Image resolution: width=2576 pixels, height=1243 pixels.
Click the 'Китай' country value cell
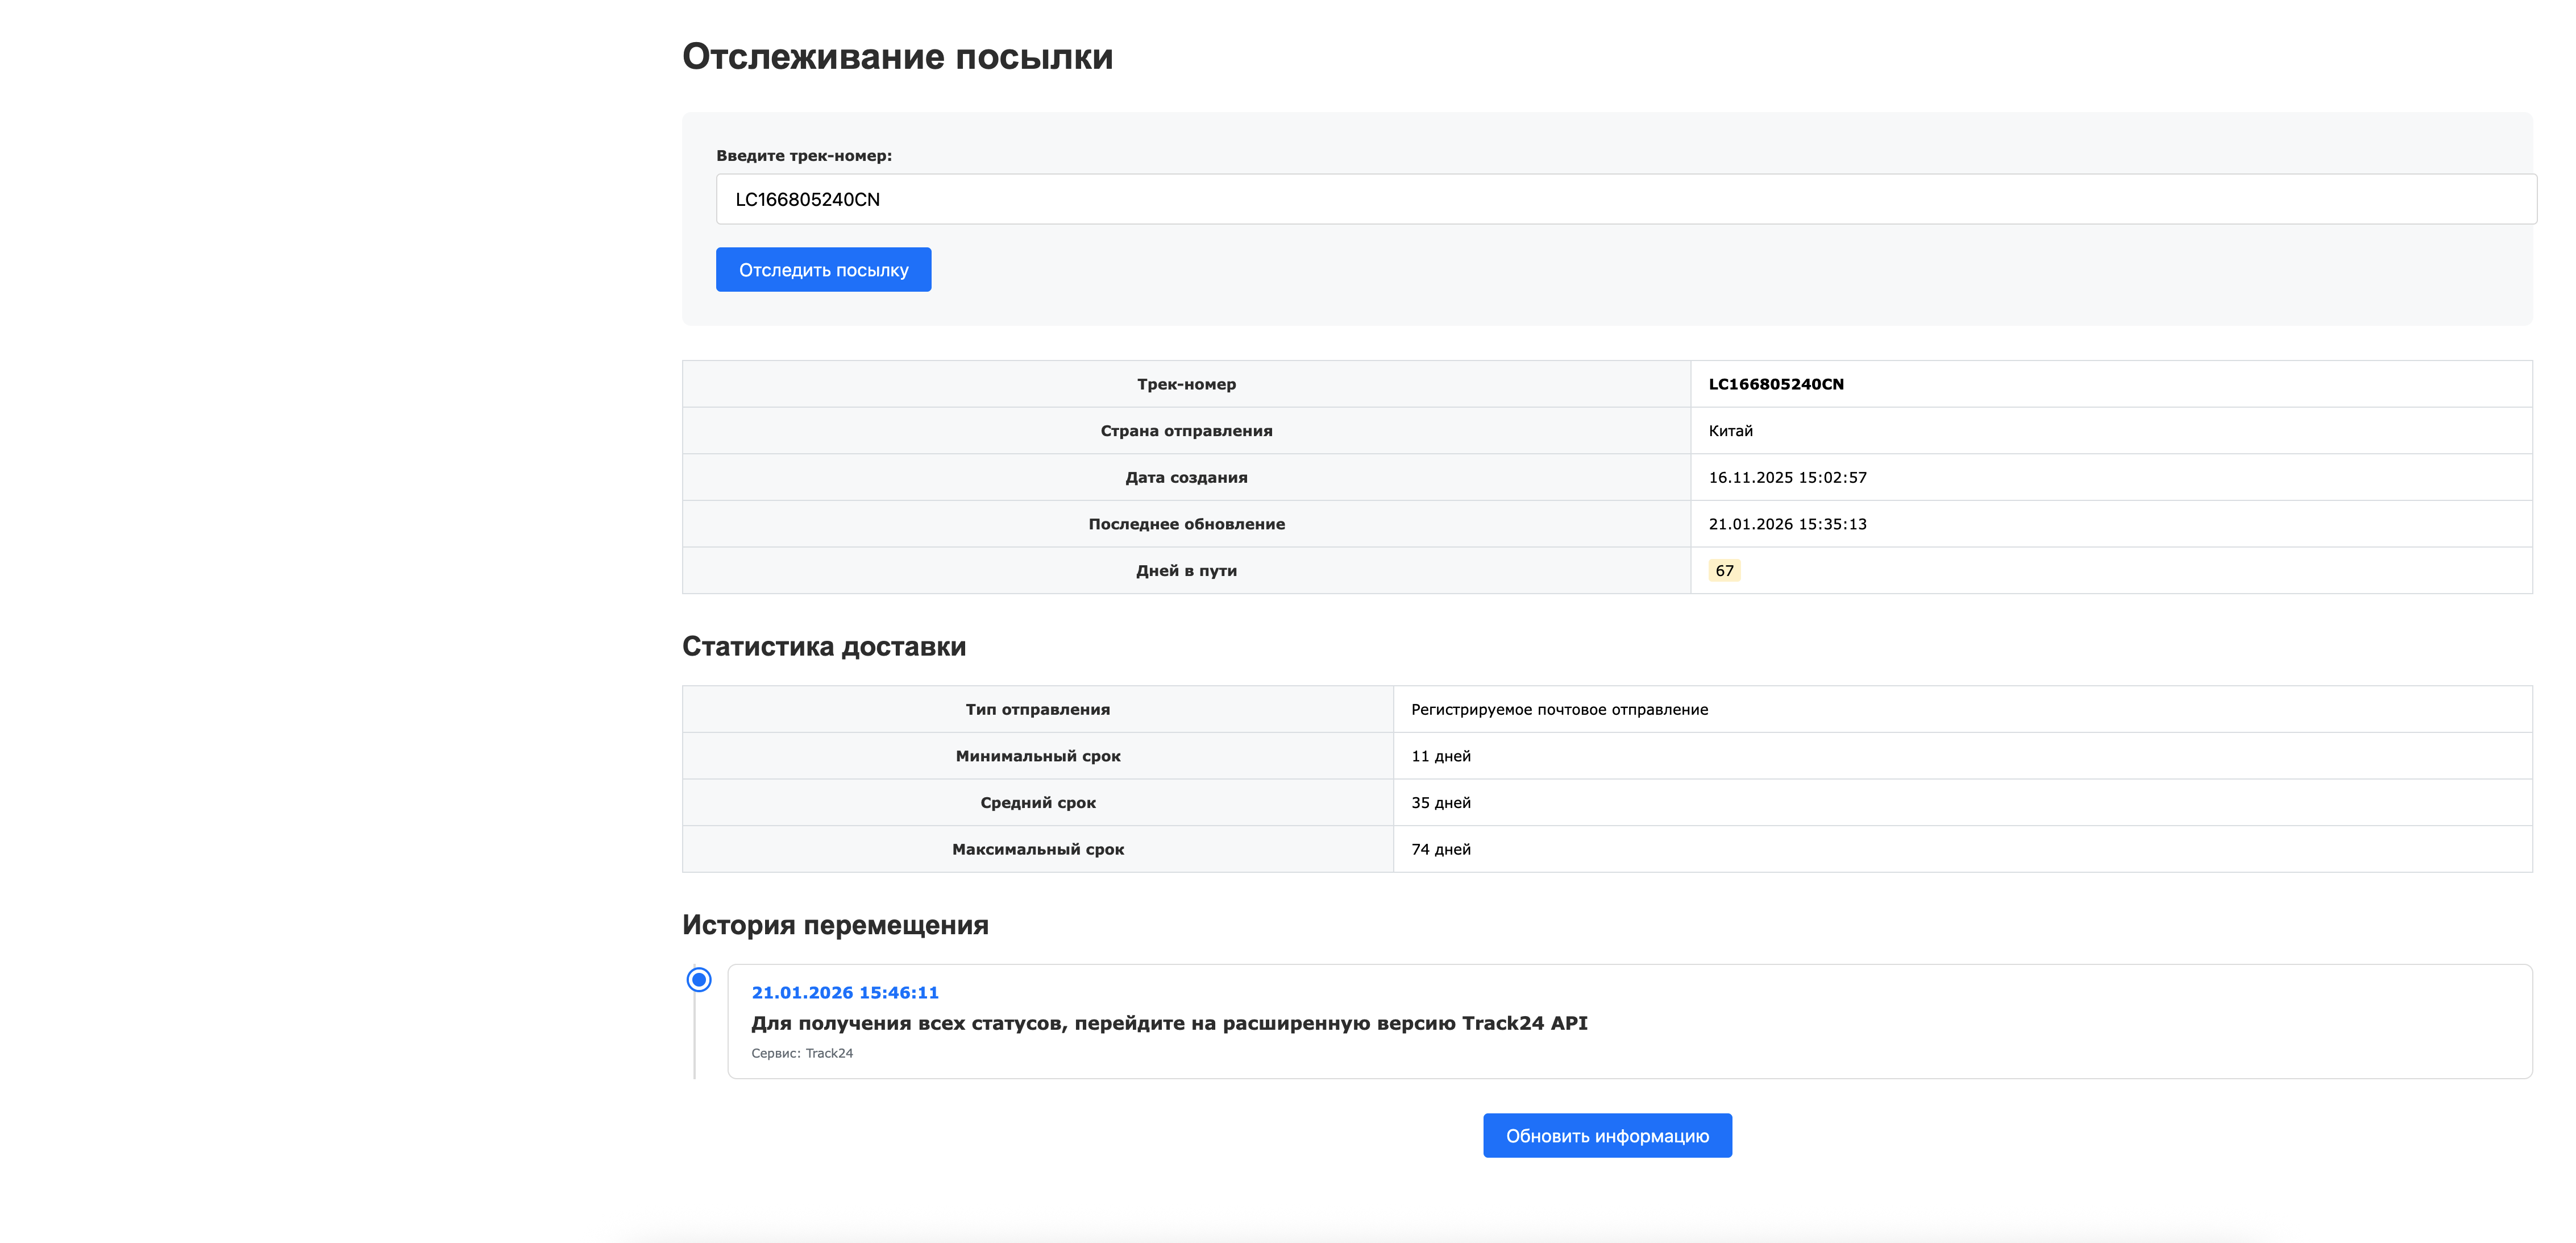click(1731, 431)
